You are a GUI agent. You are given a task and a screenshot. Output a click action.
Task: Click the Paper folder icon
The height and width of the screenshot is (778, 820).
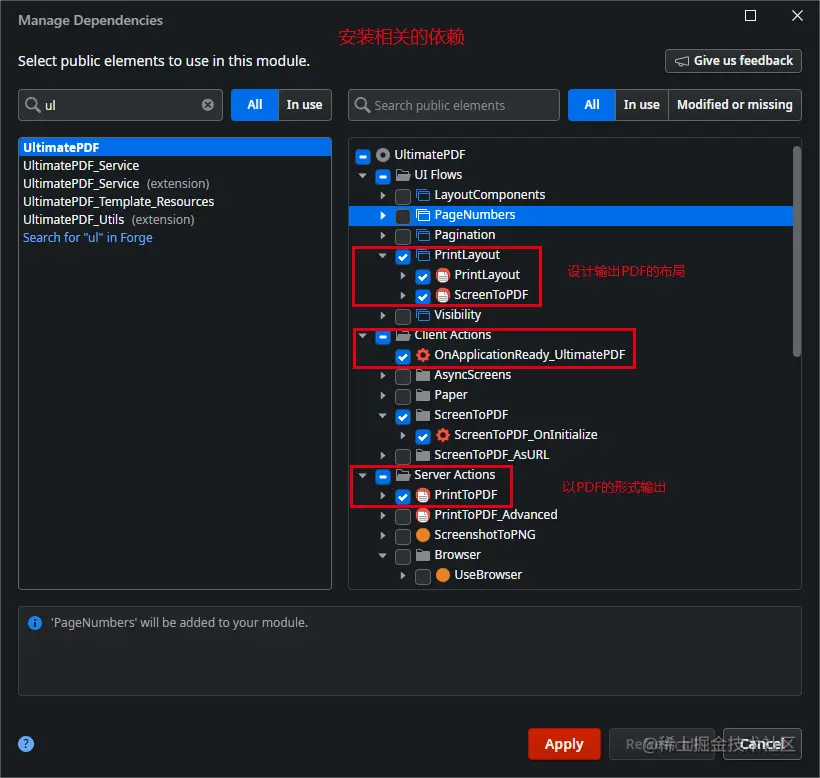tap(423, 395)
